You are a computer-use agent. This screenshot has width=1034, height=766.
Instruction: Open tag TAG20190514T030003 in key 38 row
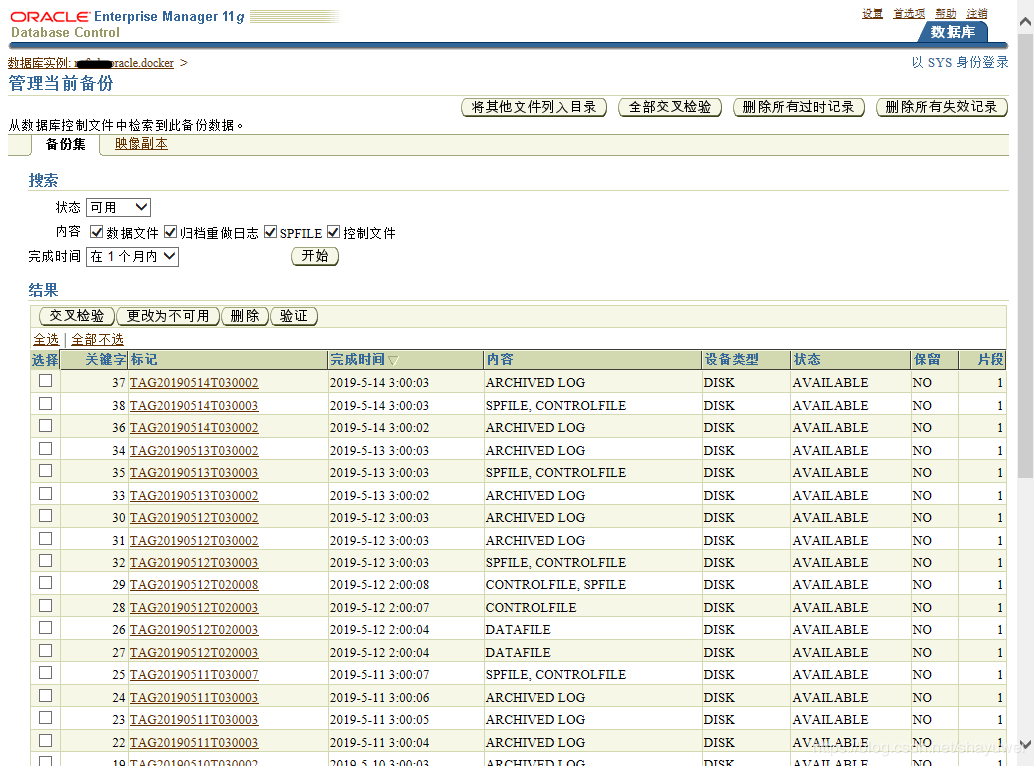(194, 405)
